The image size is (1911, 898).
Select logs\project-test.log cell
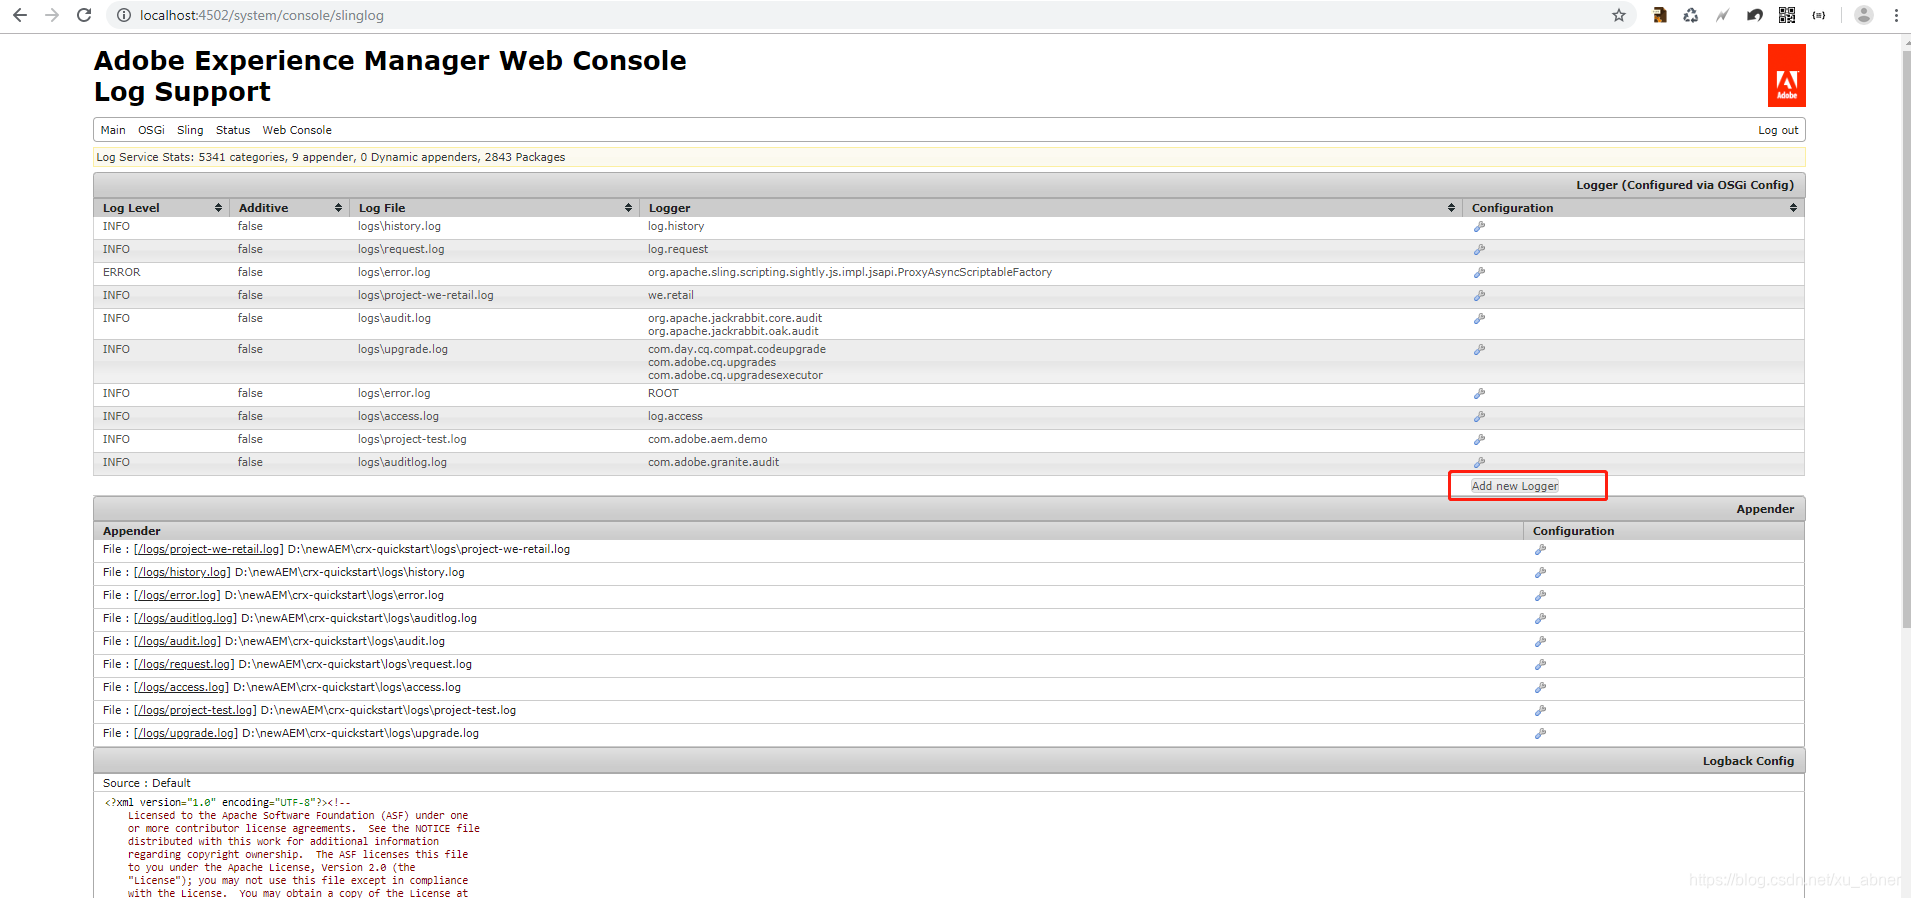pyautogui.click(x=412, y=440)
